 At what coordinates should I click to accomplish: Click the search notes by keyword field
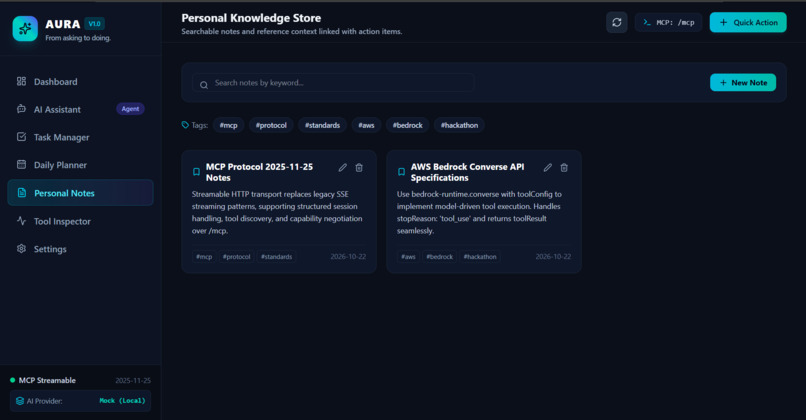click(x=333, y=83)
